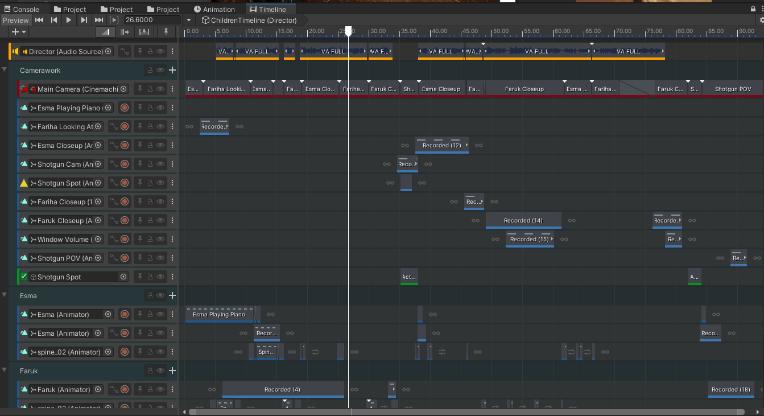Collapse the Faruk track group
Viewport: 764px width, 416px height.
click(4, 370)
